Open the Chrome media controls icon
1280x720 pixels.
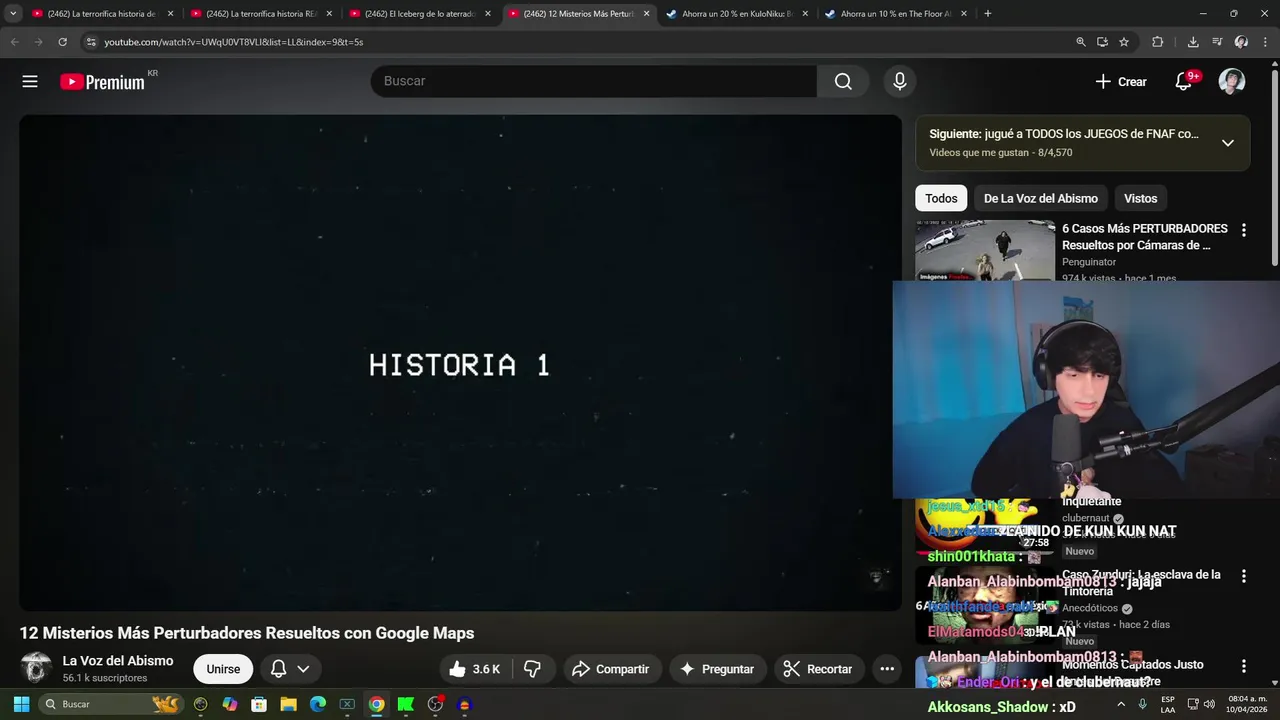coord(1217,42)
